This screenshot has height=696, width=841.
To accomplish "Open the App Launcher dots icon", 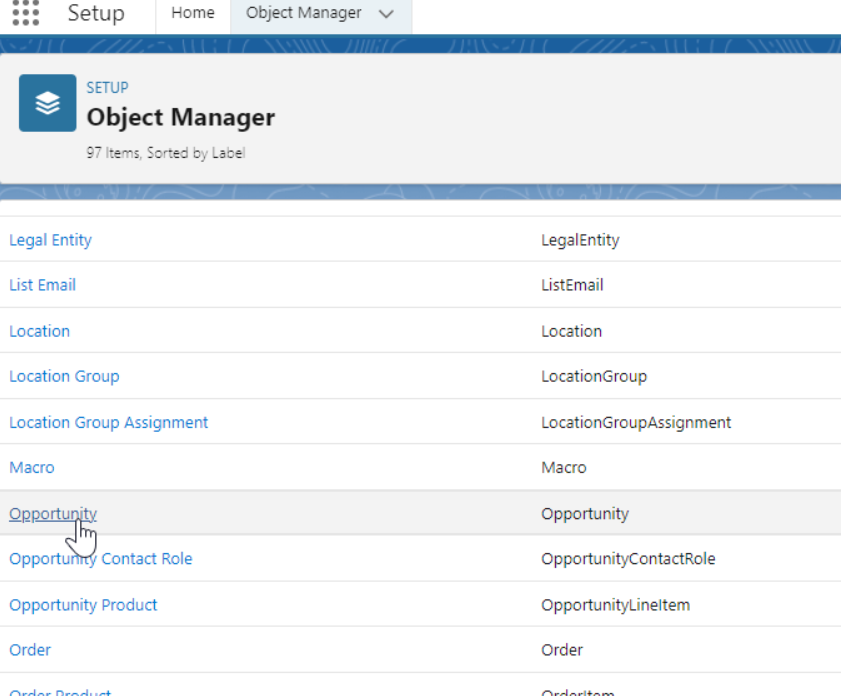I will [x=26, y=13].
